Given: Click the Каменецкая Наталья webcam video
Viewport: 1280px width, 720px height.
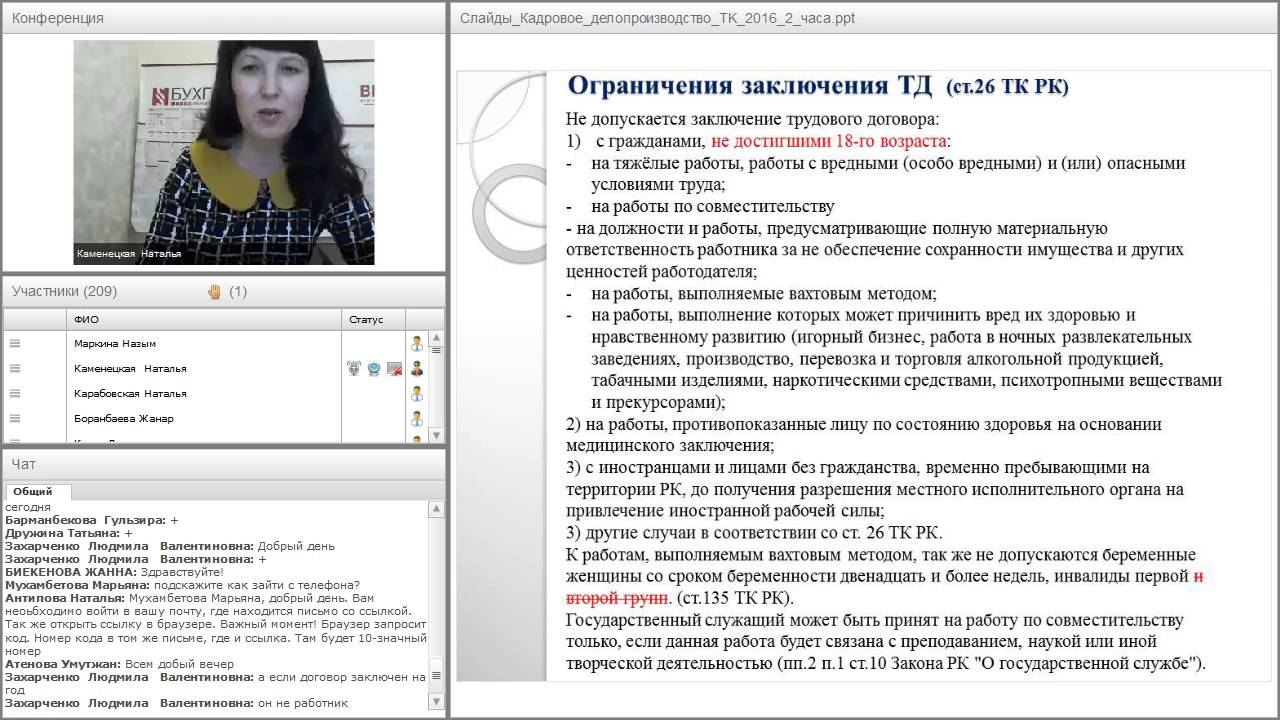Looking at the screenshot, I should point(224,152).
